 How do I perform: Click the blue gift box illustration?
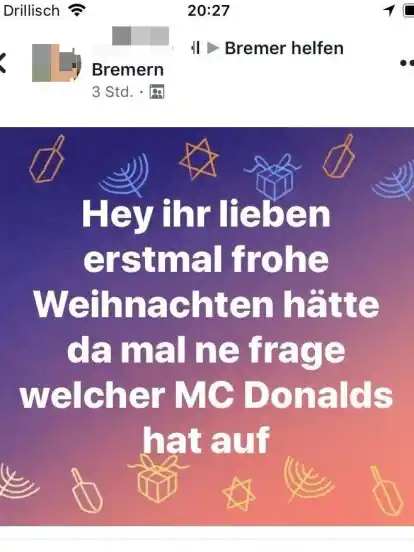(x=272, y=176)
